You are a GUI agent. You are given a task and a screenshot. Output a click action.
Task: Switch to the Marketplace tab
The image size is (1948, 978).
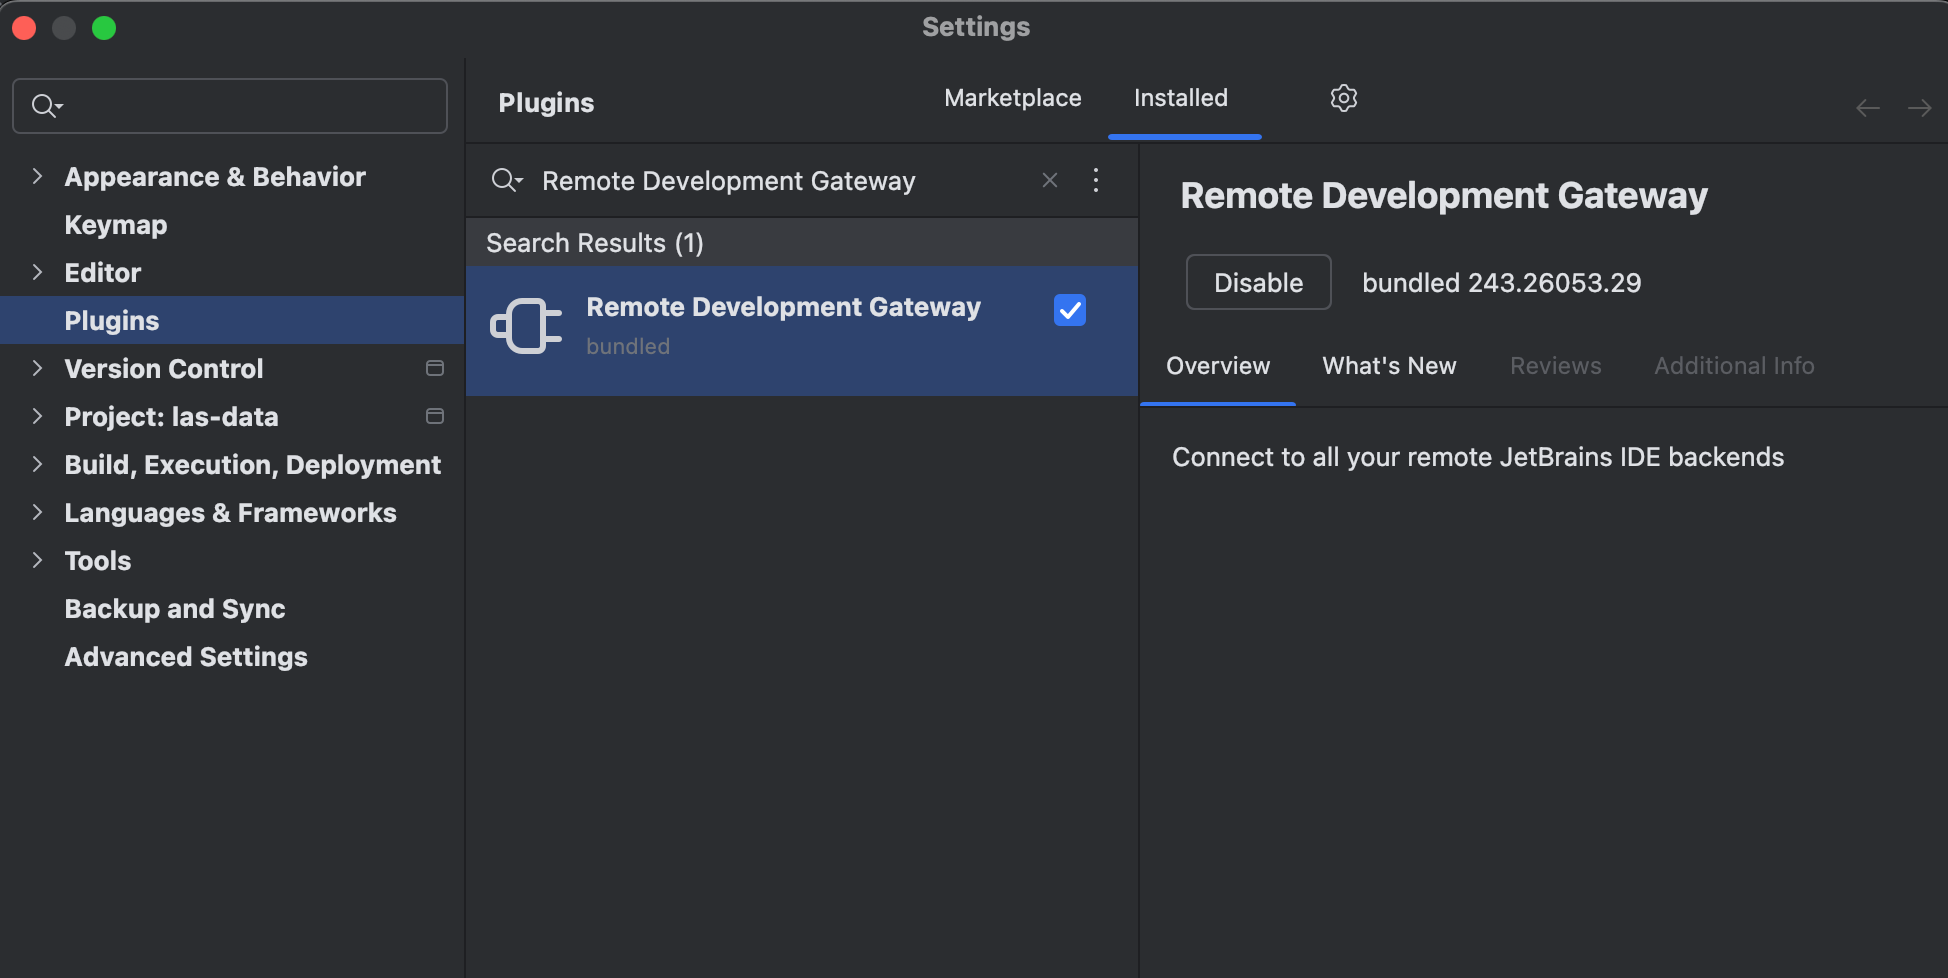pyautogui.click(x=1012, y=98)
